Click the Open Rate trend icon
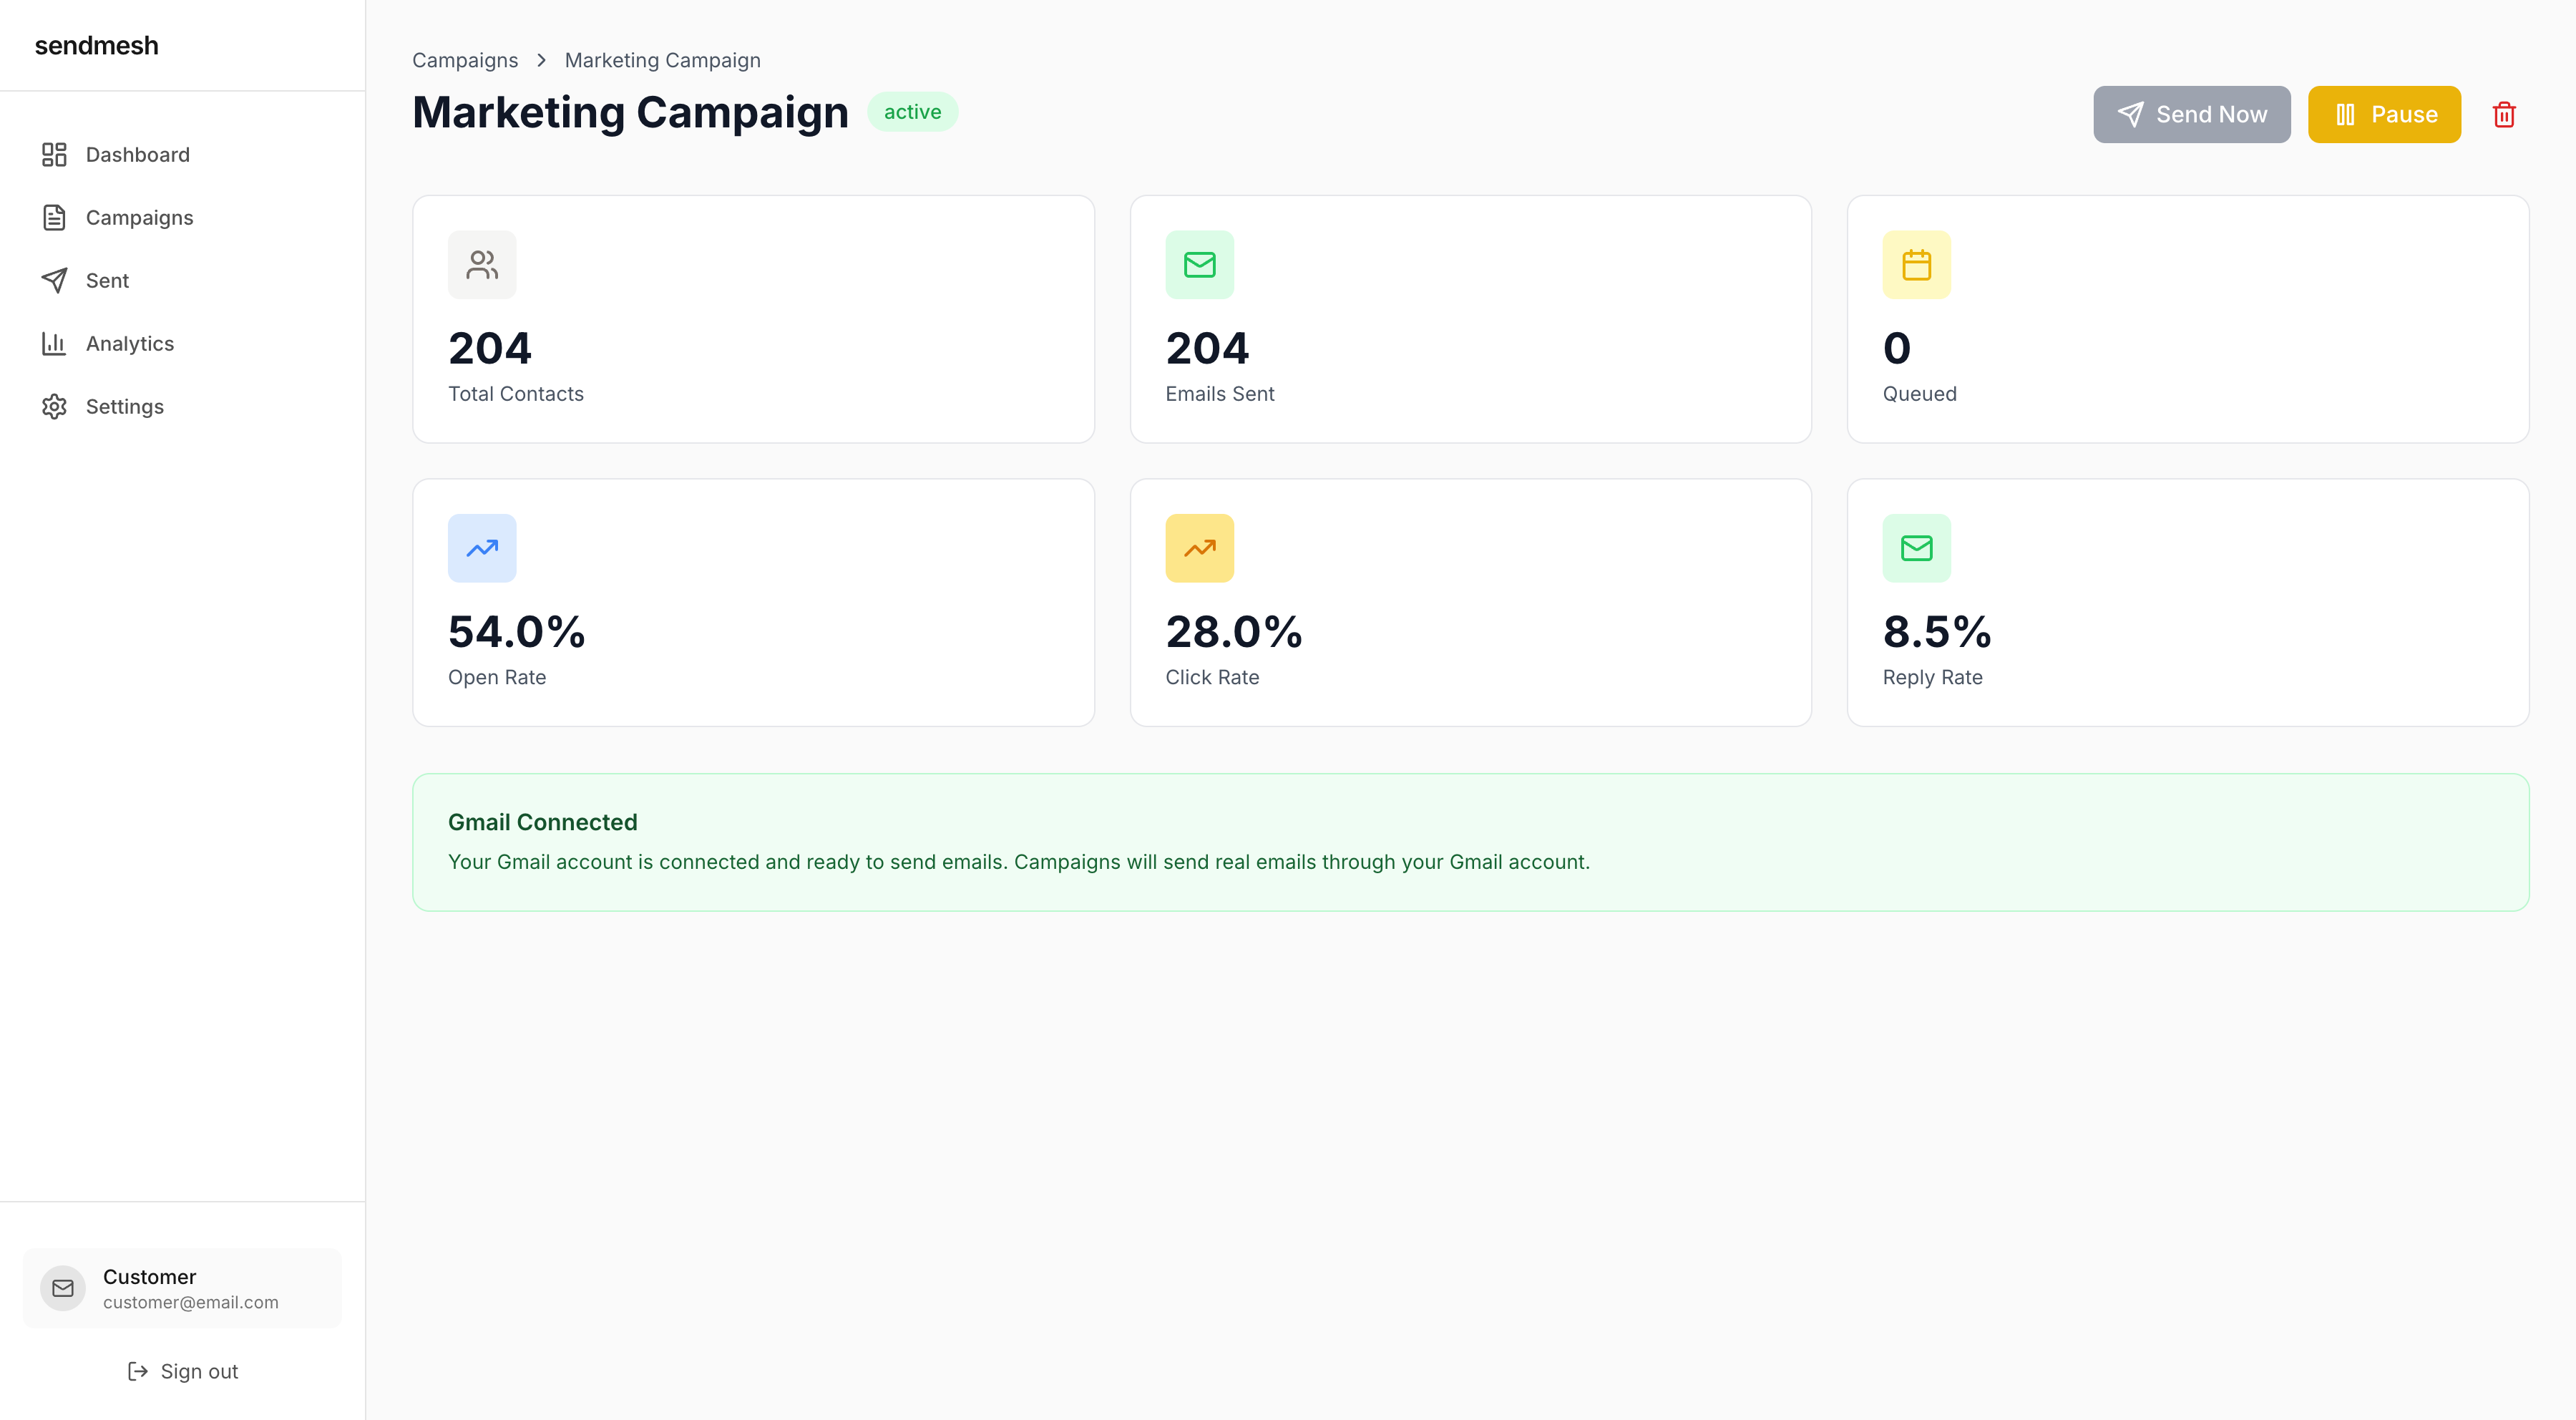 coord(482,548)
